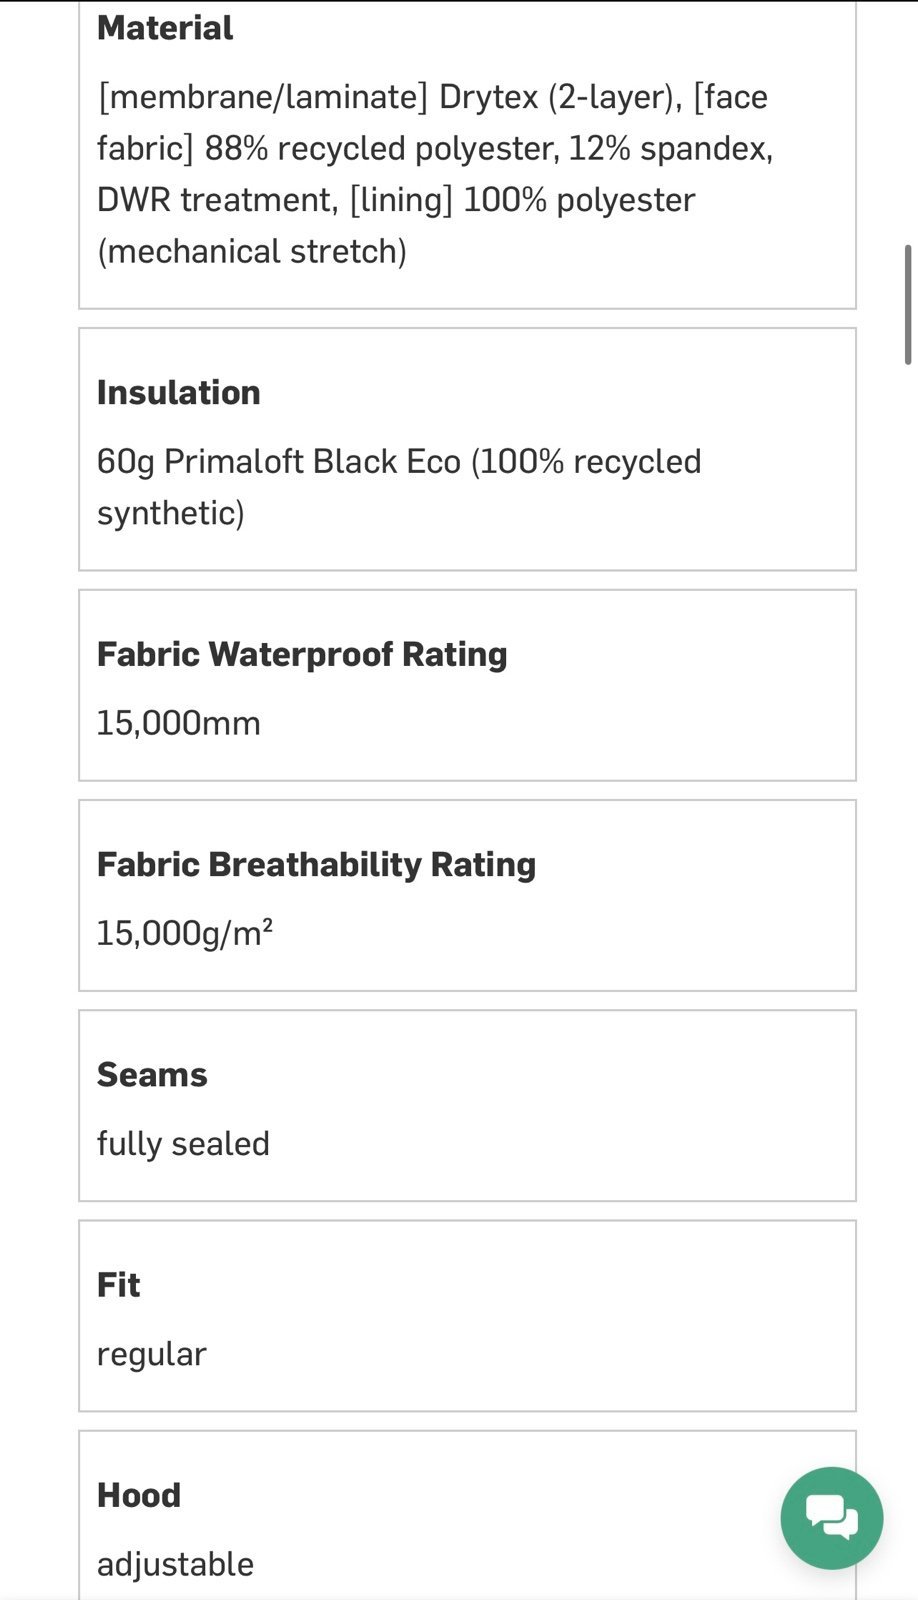918x1600 pixels.
Task: Click the 15,000mm value
Action: tap(179, 723)
